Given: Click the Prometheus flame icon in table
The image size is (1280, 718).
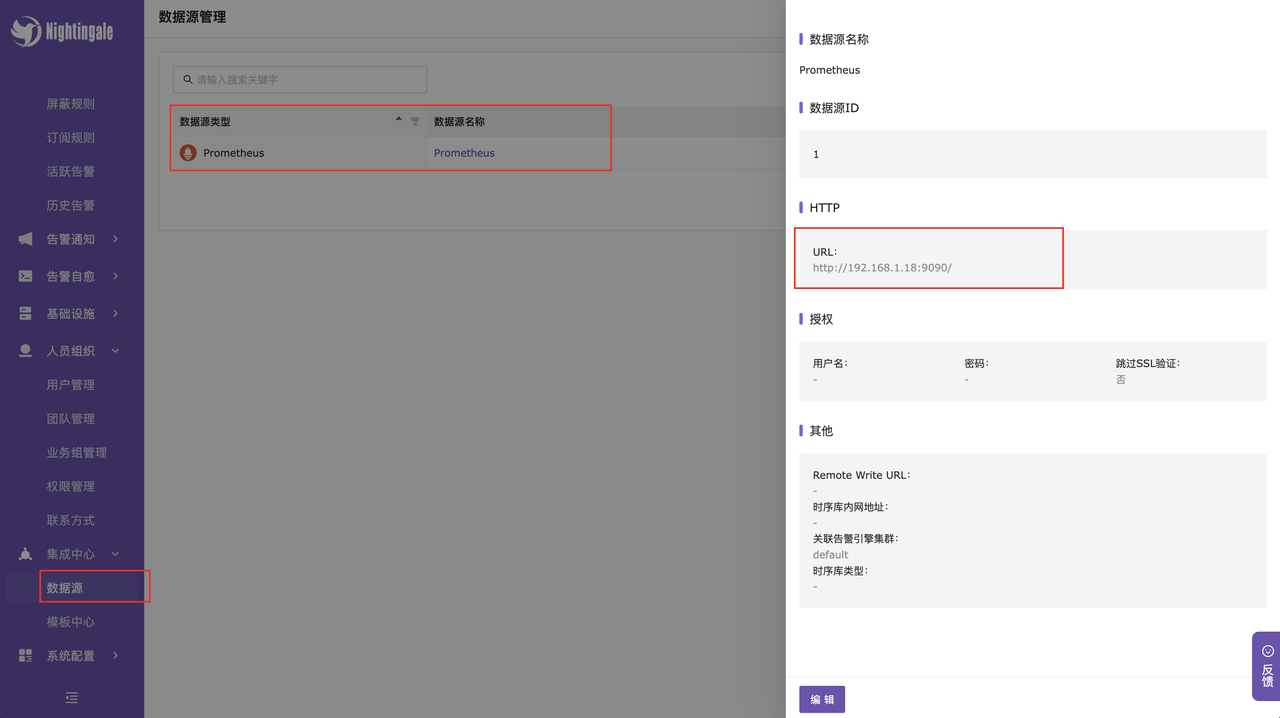Looking at the screenshot, I should pyautogui.click(x=188, y=153).
